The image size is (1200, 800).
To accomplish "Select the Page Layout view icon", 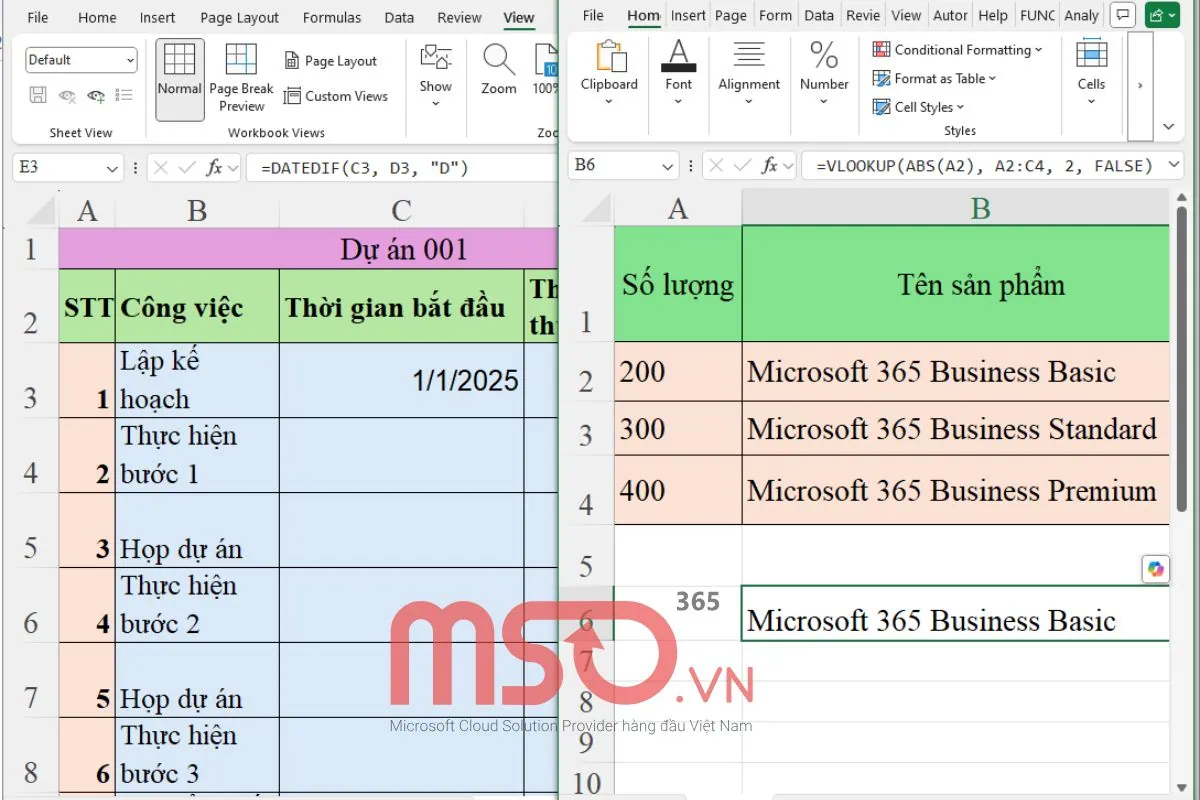I will point(331,60).
